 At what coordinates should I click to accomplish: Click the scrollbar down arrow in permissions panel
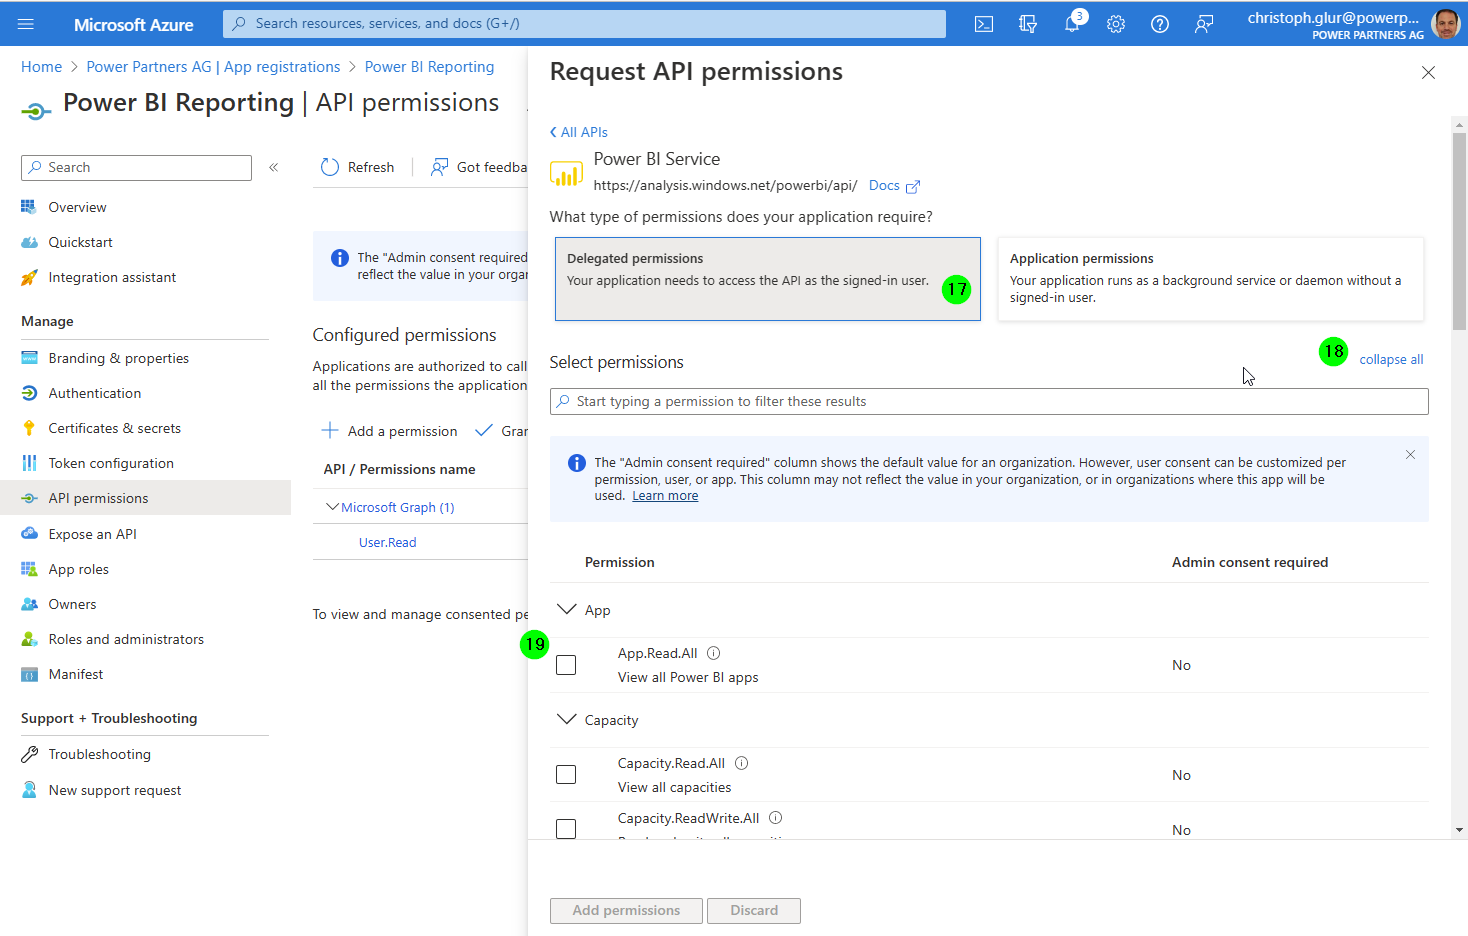tap(1459, 830)
